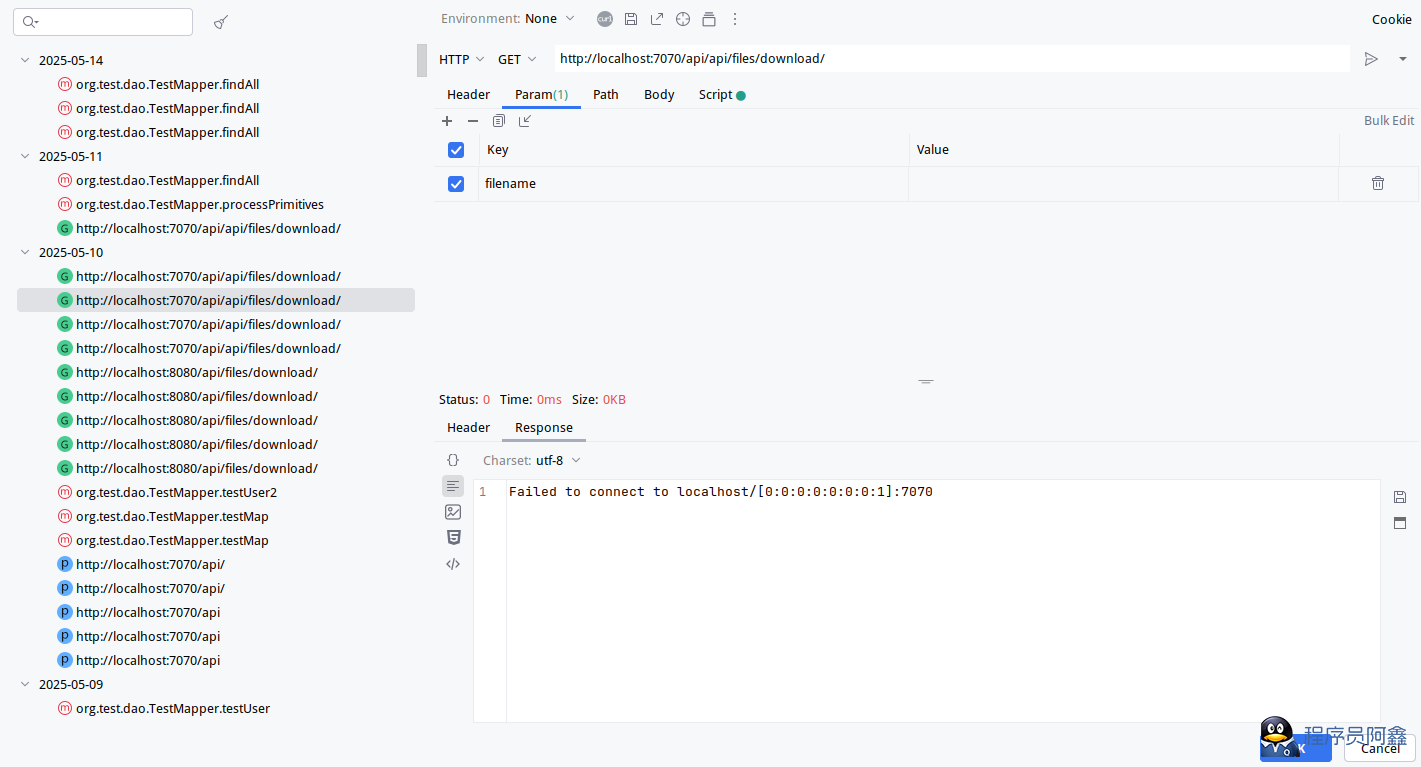Add a new parameter row with plus icon
Viewport: 1421px width, 767px height.
pos(447,121)
